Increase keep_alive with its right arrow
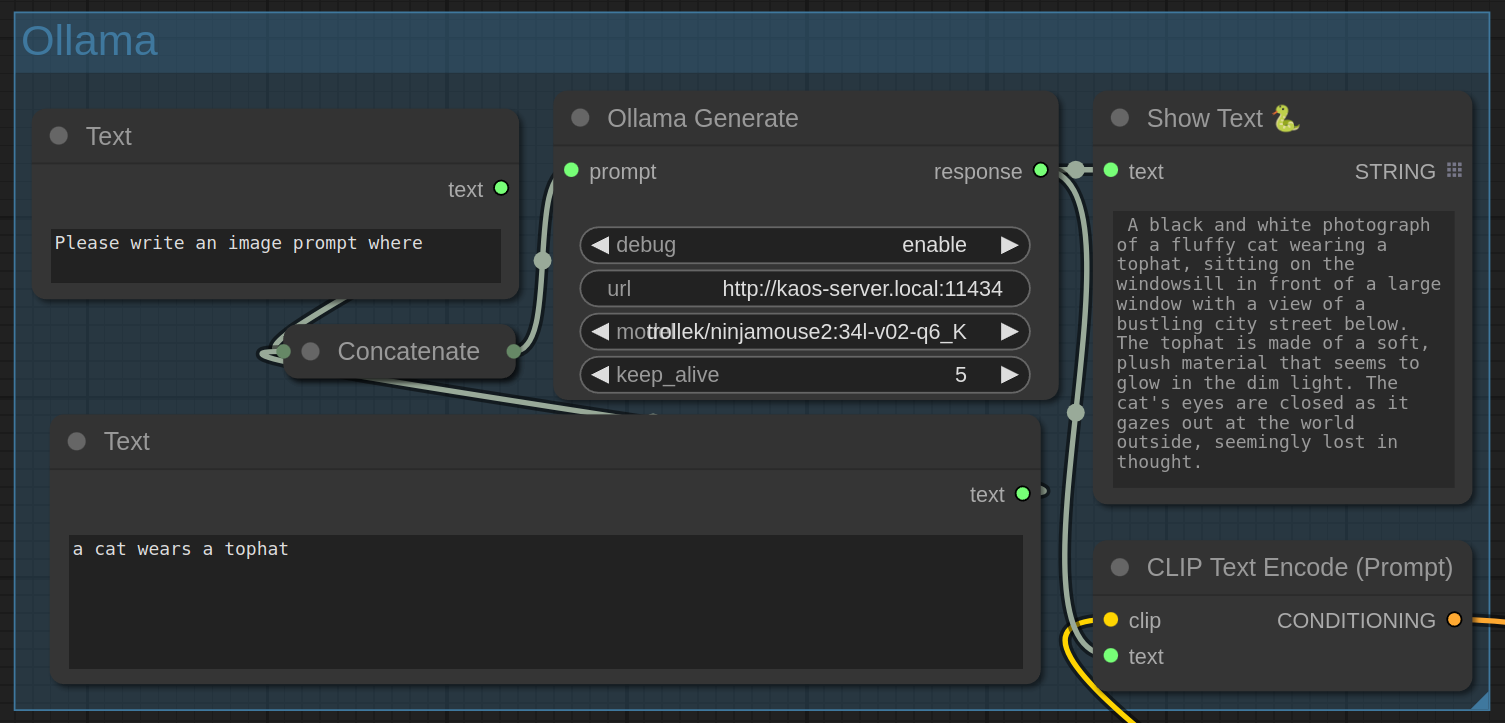 click(1009, 375)
